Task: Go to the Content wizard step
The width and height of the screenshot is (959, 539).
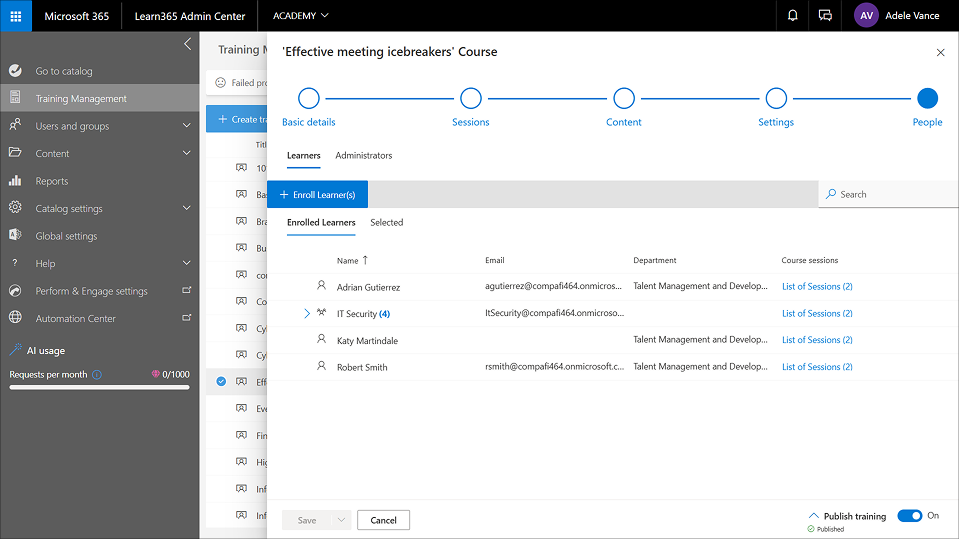Action: pyautogui.click(x=624, y=99)
